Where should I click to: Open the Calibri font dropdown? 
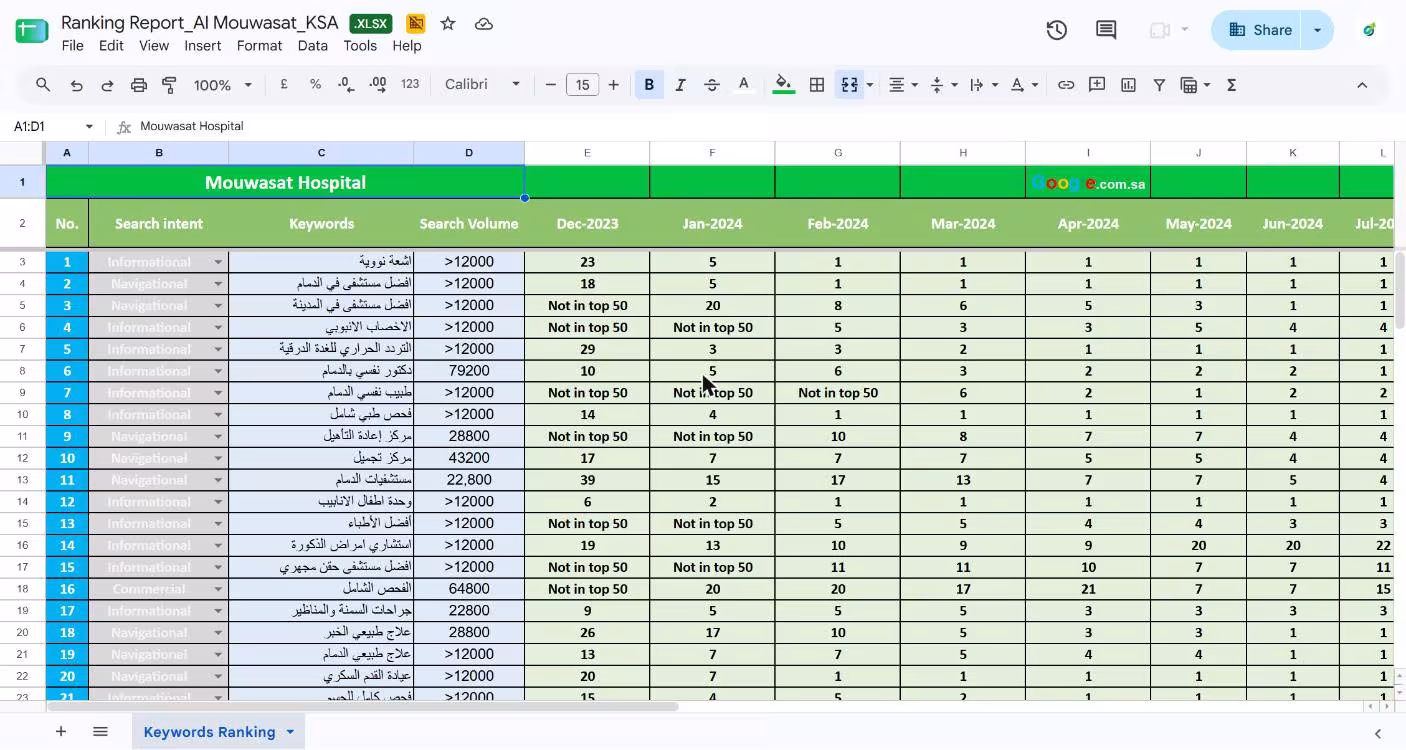[x=483, y=85]
